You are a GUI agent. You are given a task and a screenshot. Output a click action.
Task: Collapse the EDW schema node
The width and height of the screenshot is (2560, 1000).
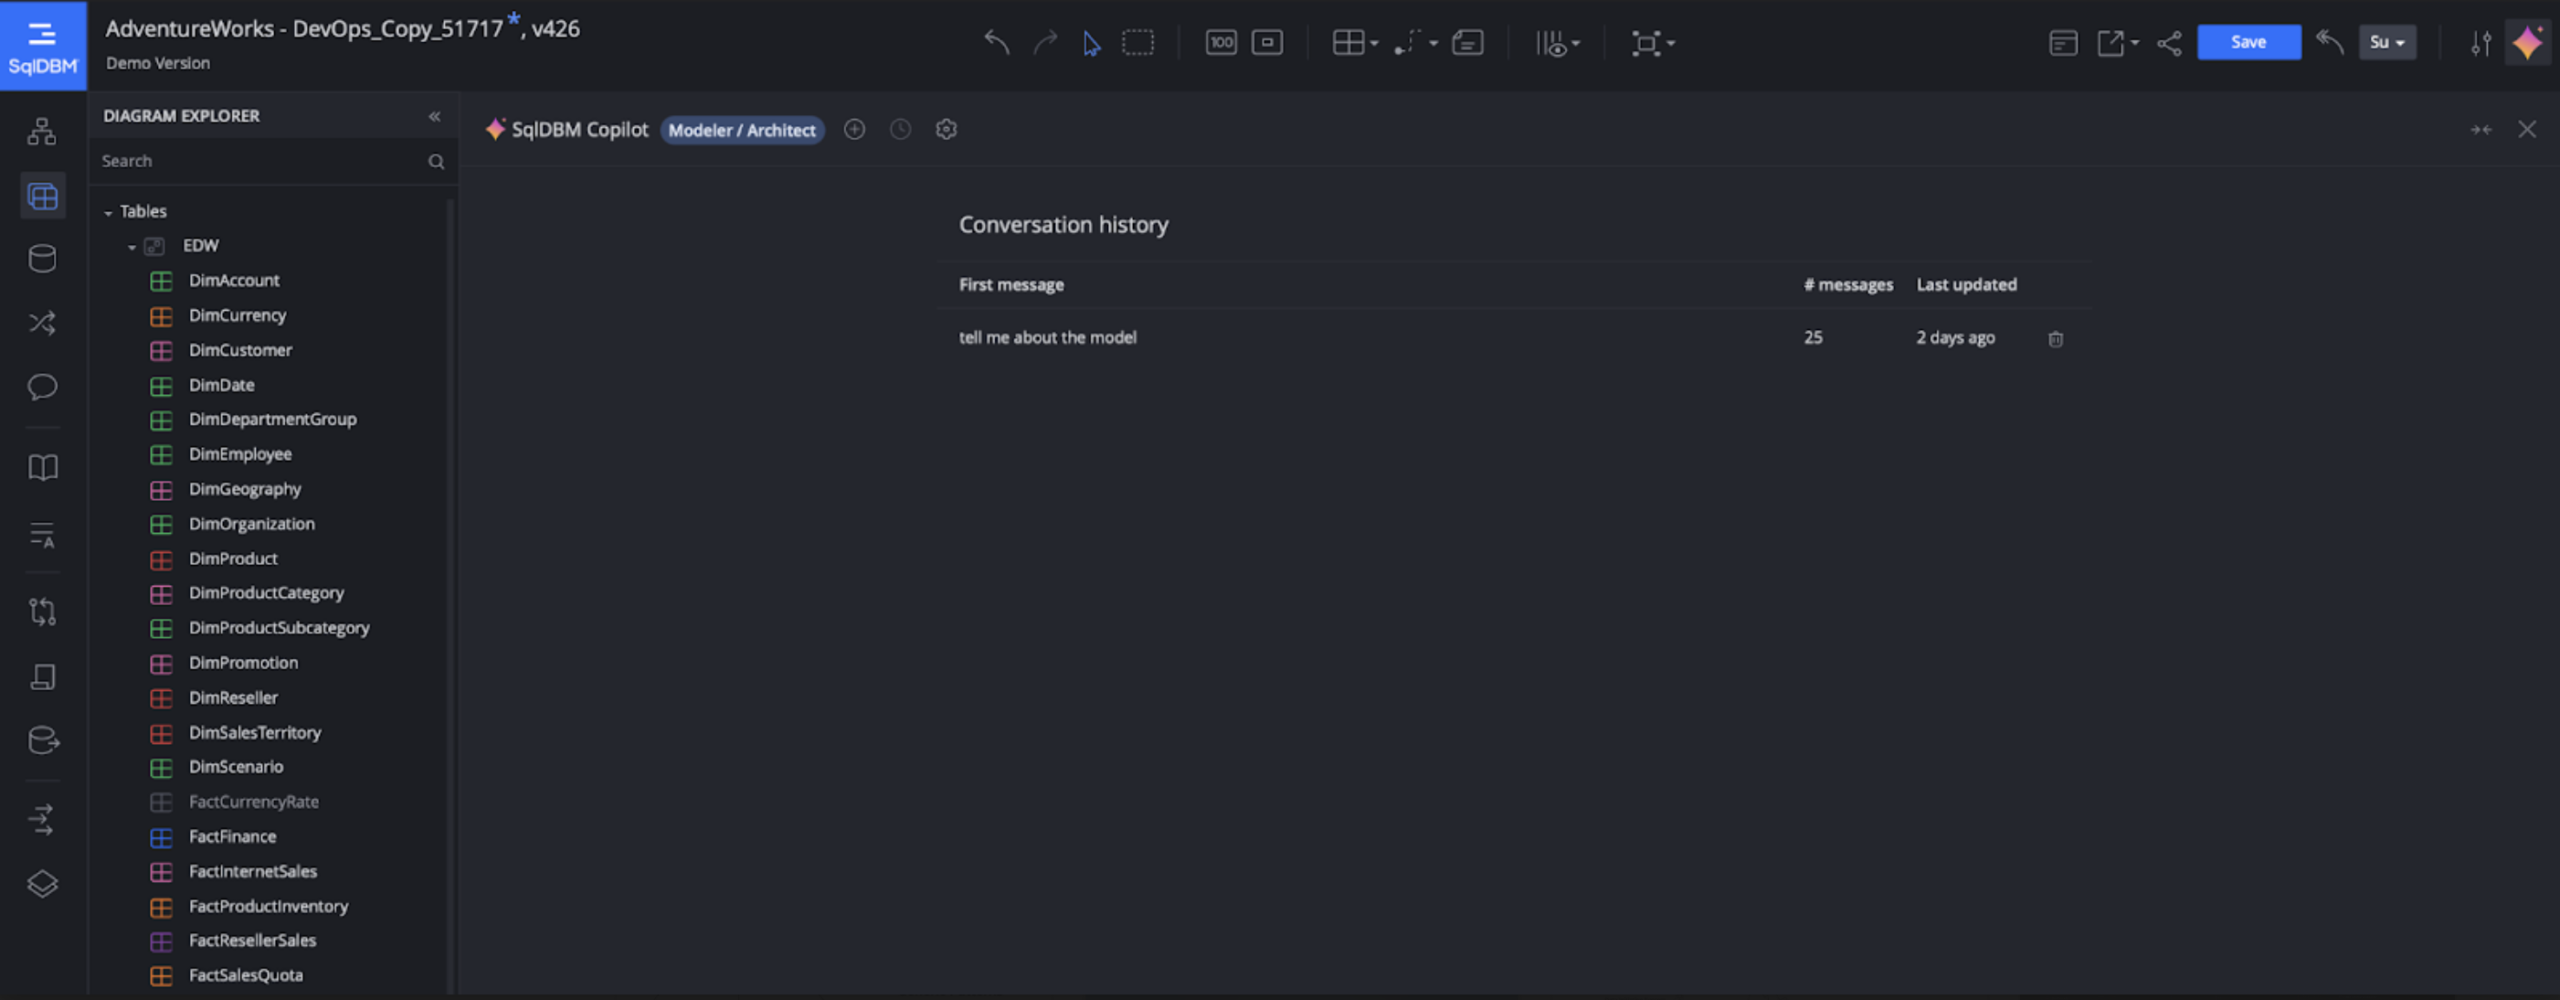click(x=130, y=246)
